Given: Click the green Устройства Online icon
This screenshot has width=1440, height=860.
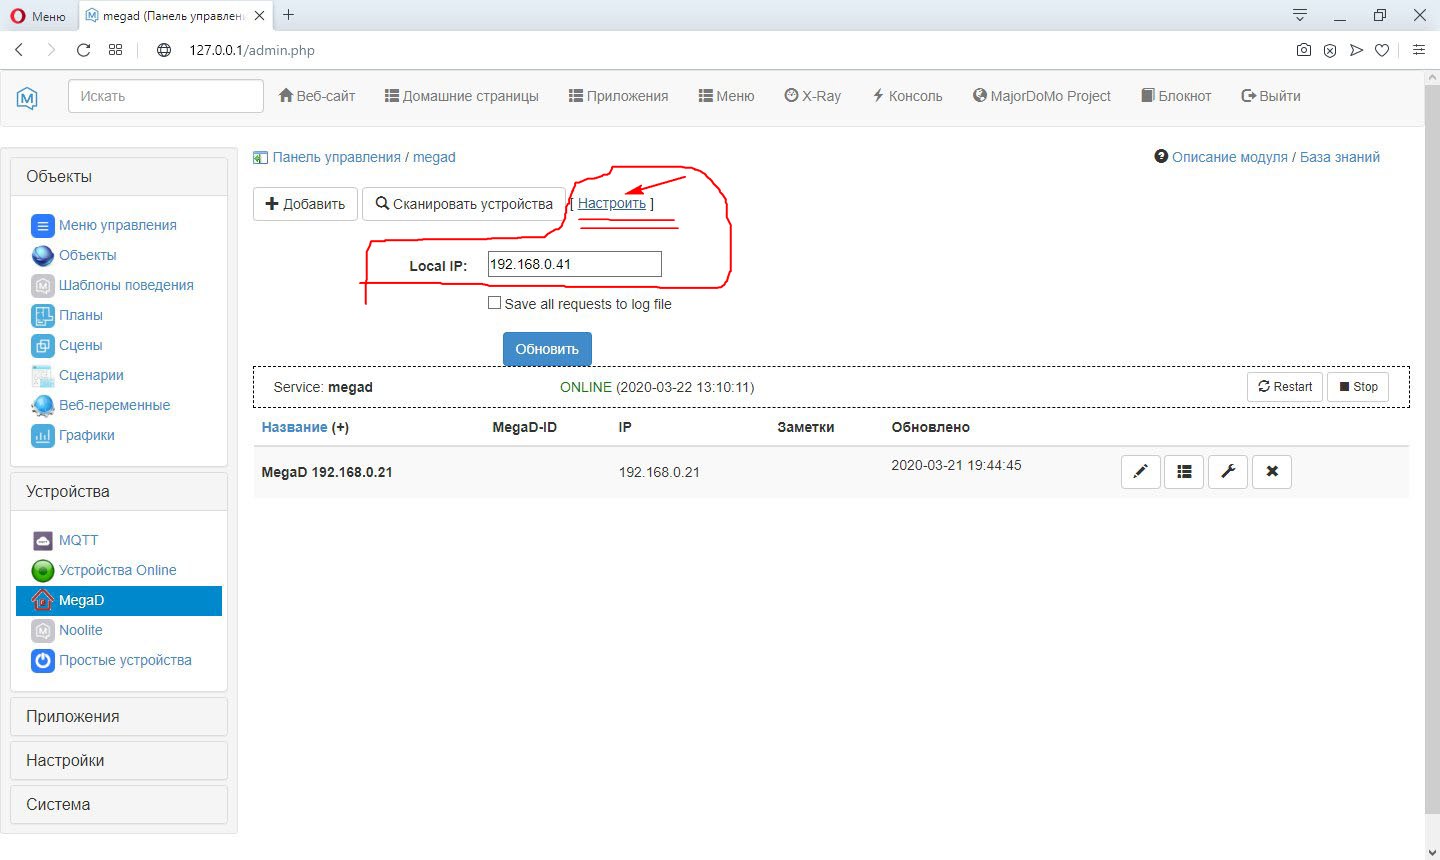Looking at the screenshot, I should click(x=42, y=570).
